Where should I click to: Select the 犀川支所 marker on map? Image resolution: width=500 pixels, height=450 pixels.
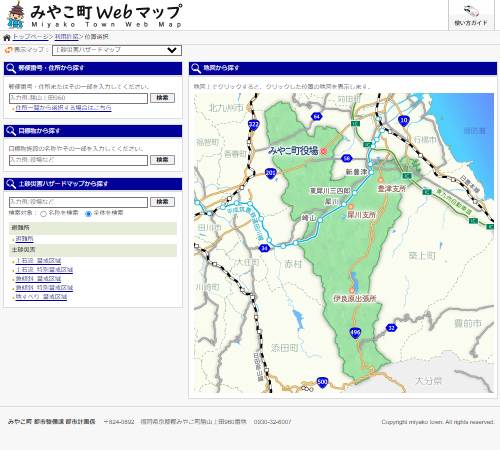[x=351, y=207]
